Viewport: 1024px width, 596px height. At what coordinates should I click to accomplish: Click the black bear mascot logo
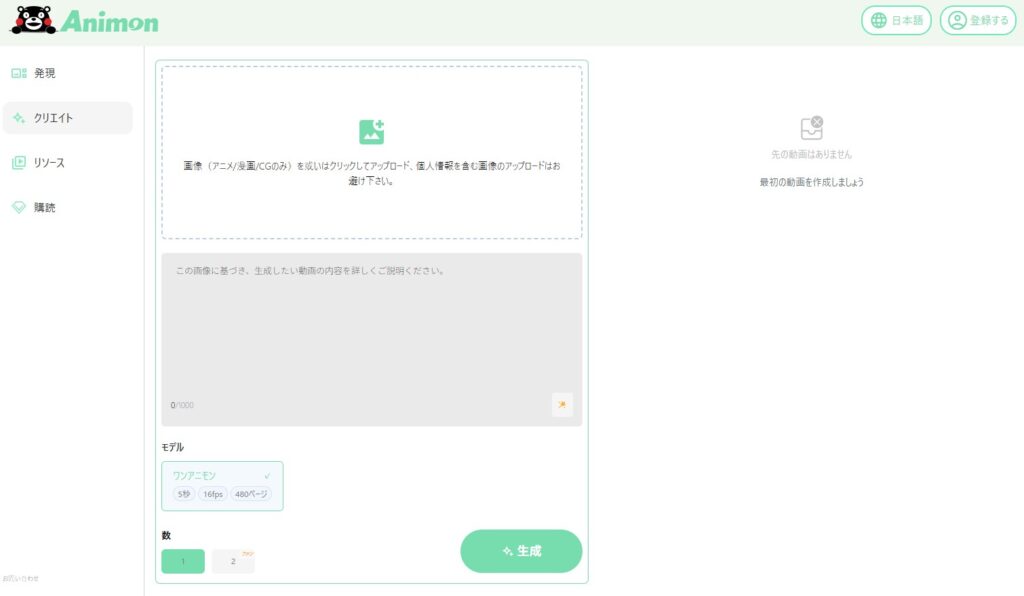(33, 20)
